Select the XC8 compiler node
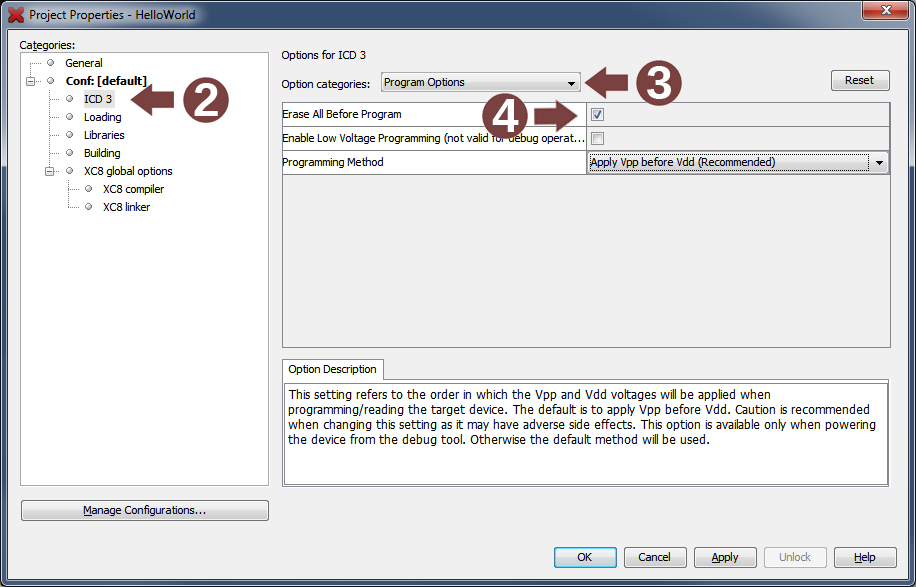The height and width of the screenshot is (587, 916). [133, 188]
